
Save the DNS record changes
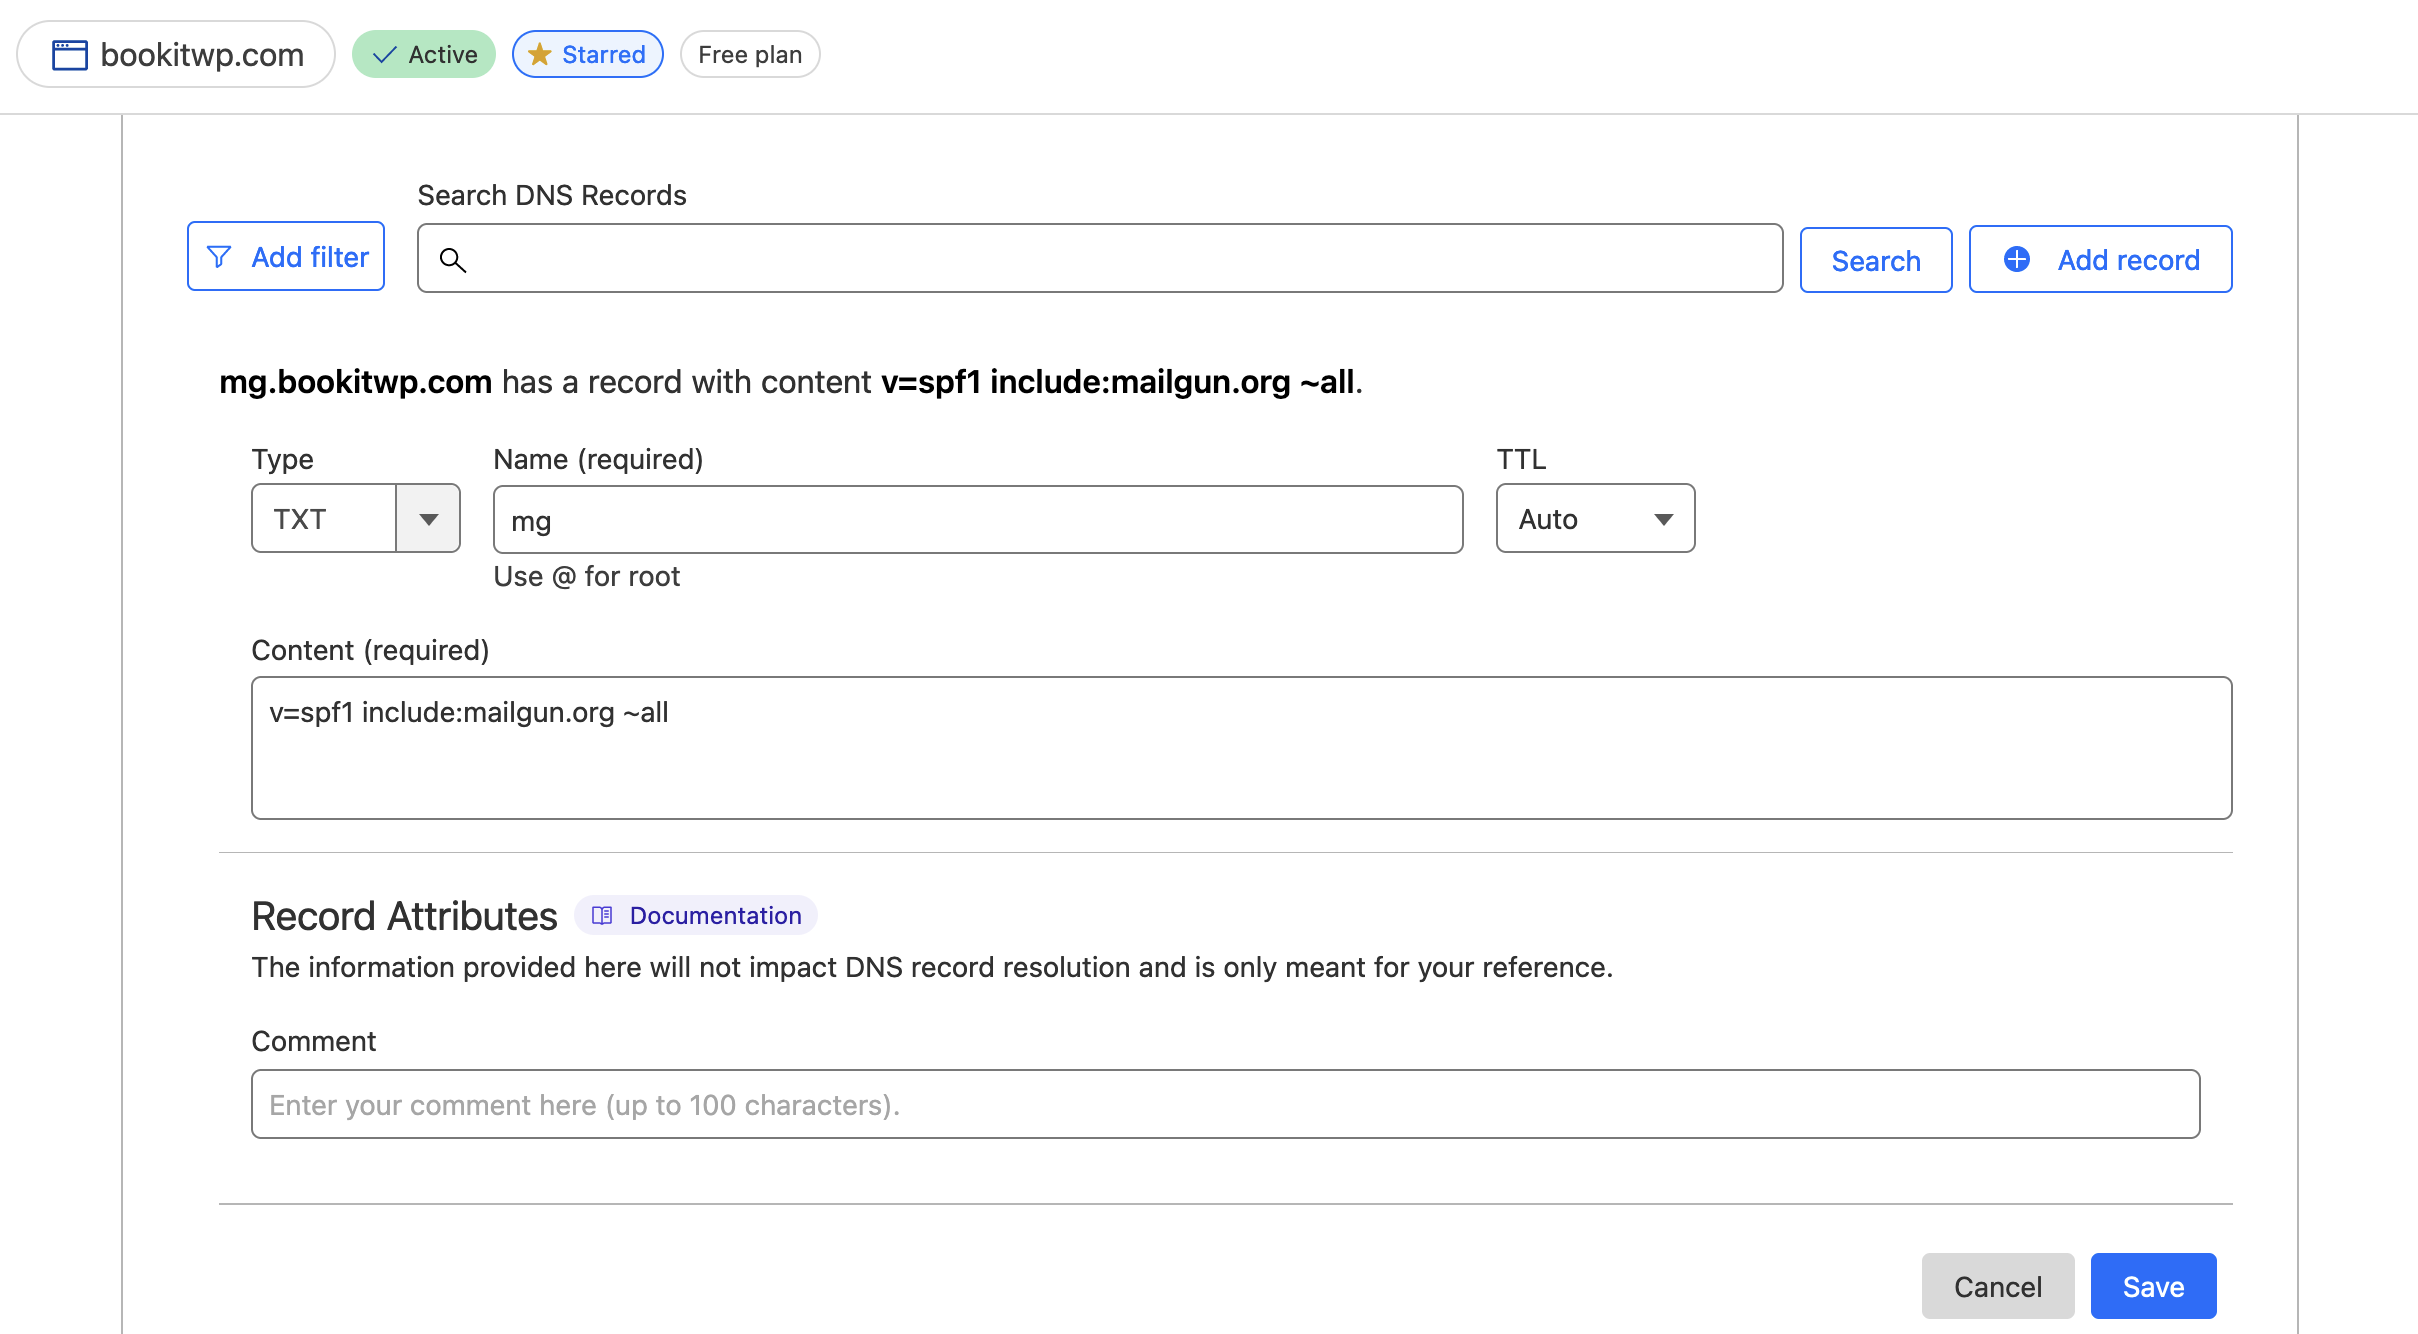click(x=2152, y=1286)
